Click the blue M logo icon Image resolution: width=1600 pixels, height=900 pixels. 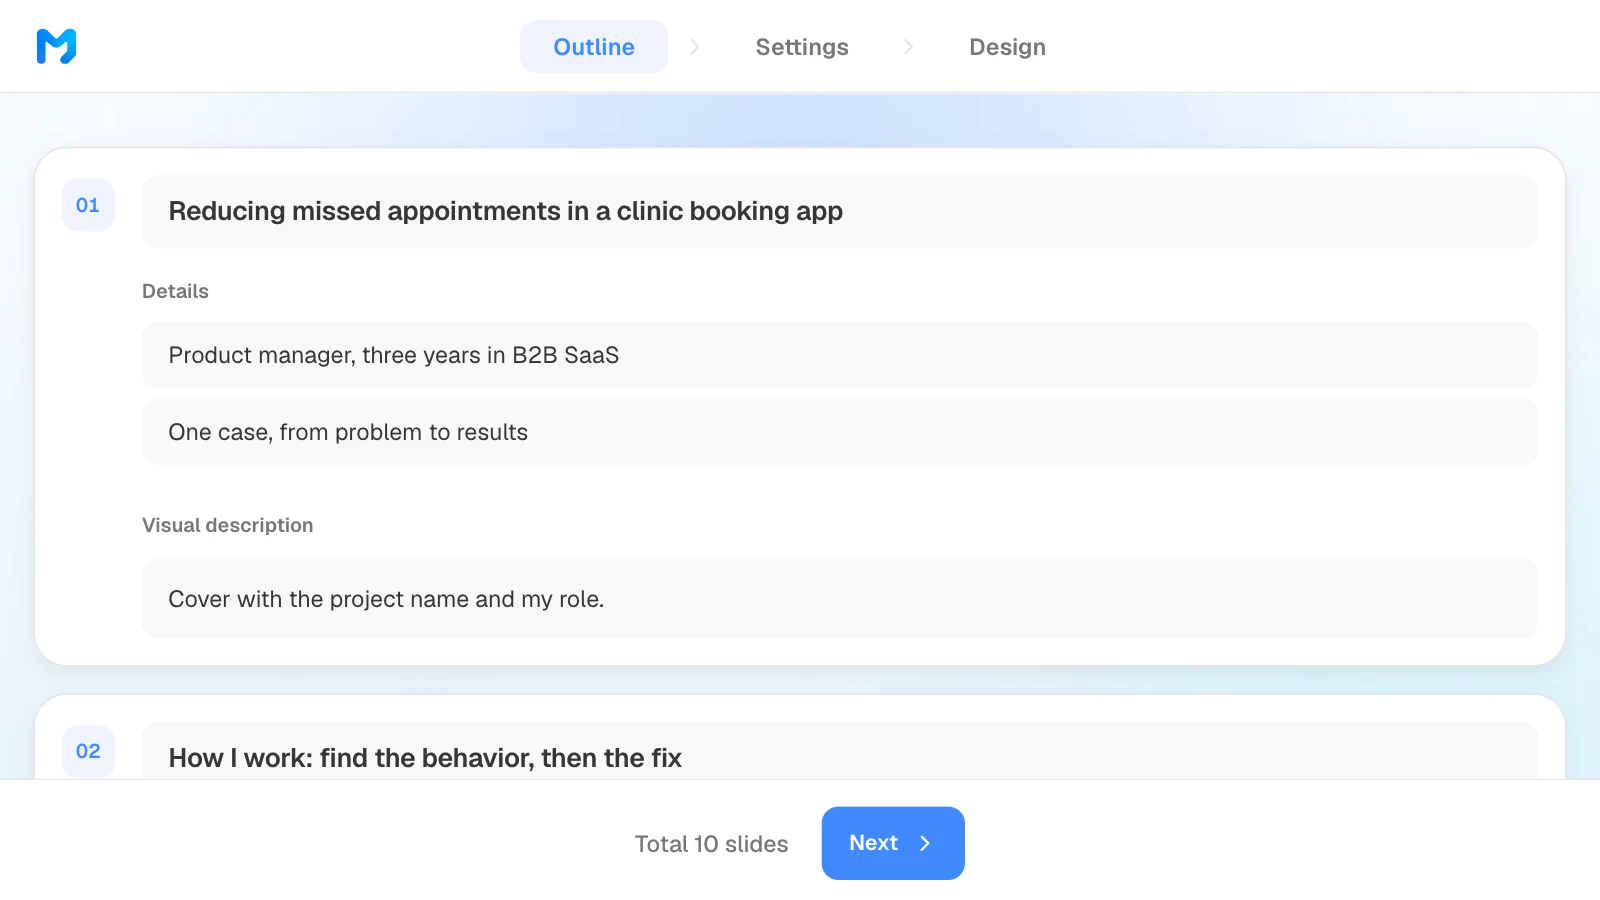tap(56, 46)
